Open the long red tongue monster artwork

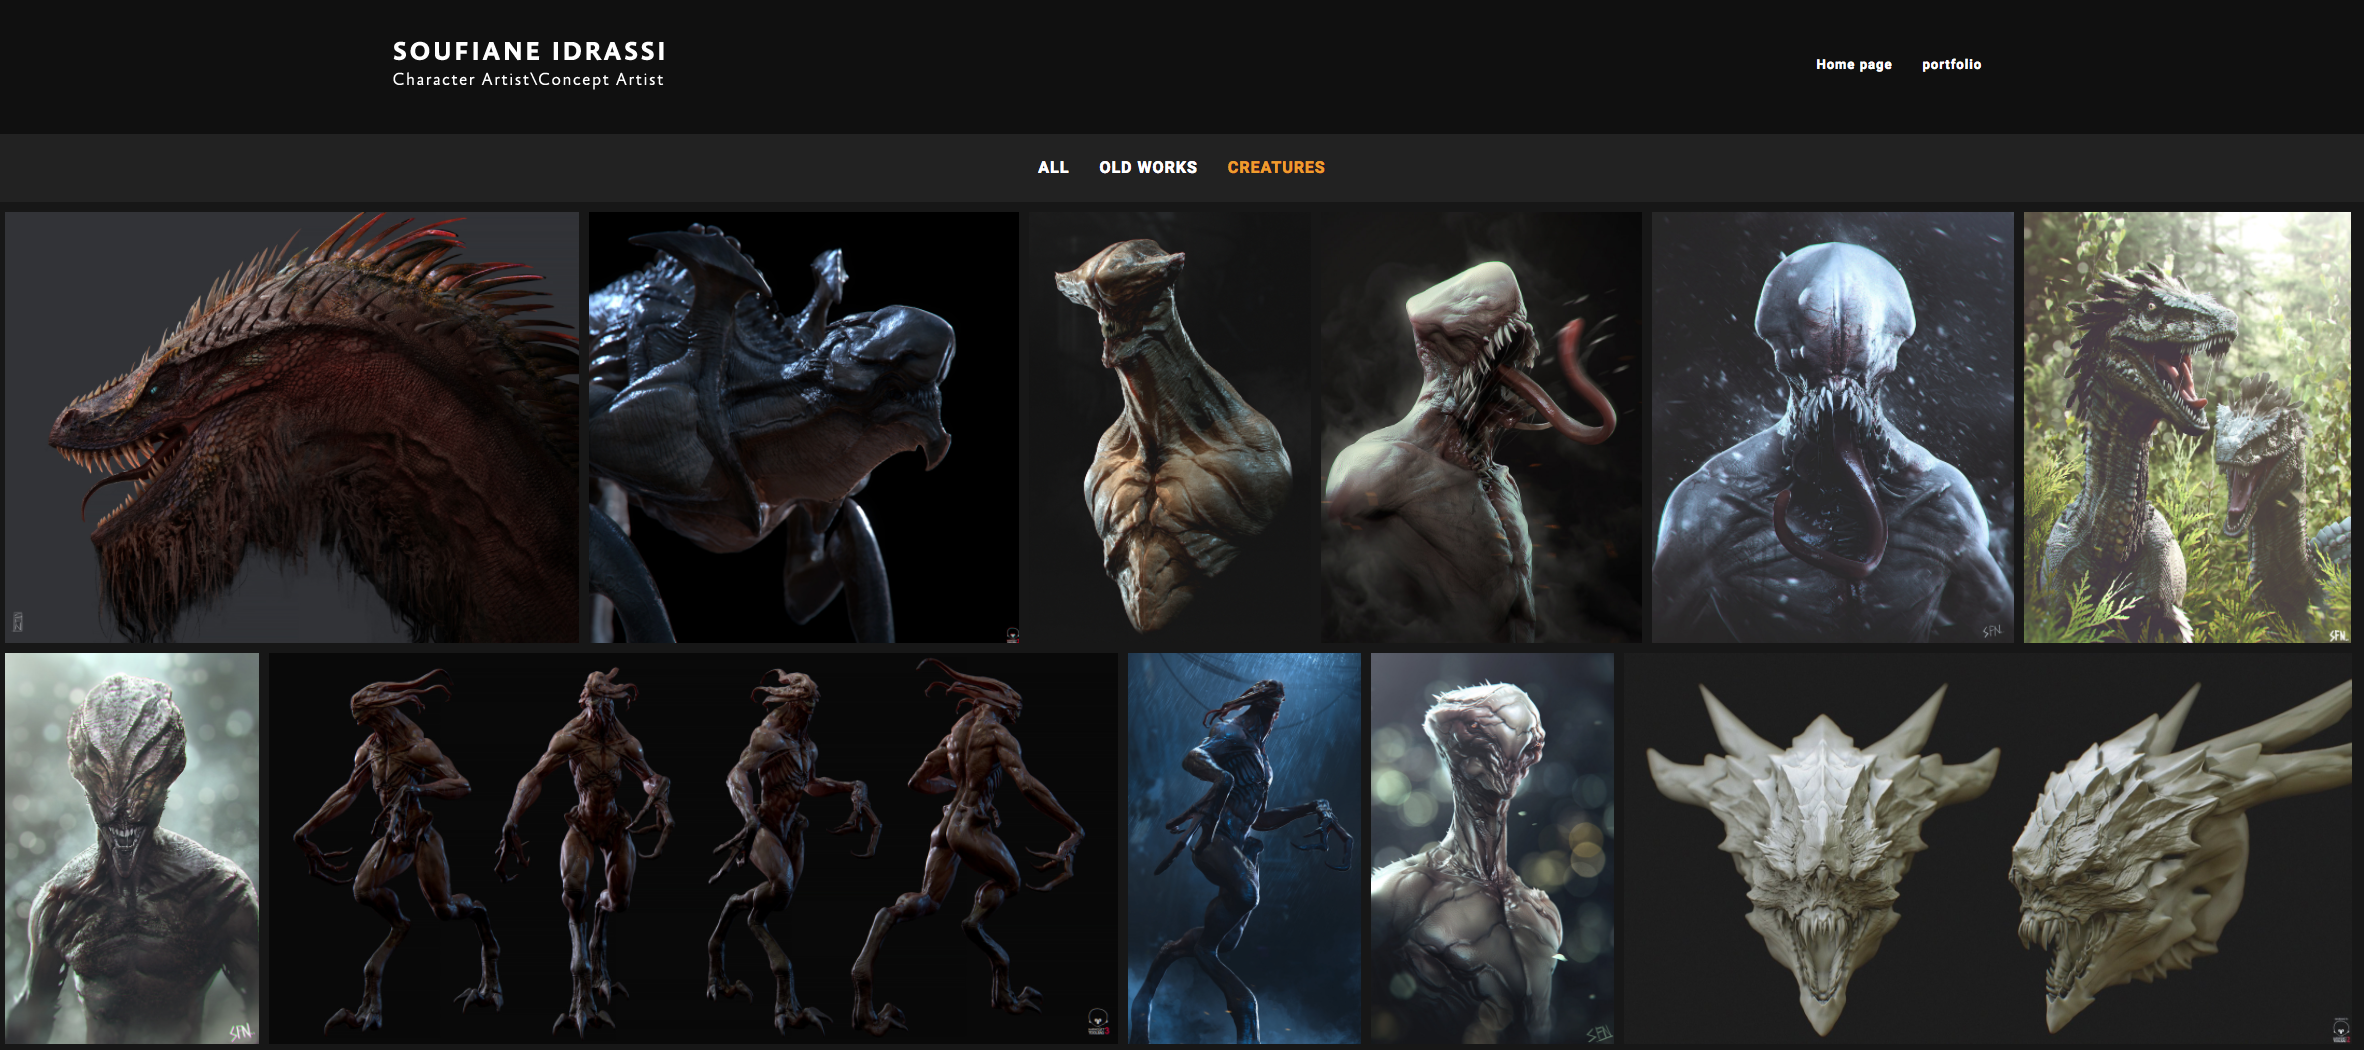tap(1480, 427)
